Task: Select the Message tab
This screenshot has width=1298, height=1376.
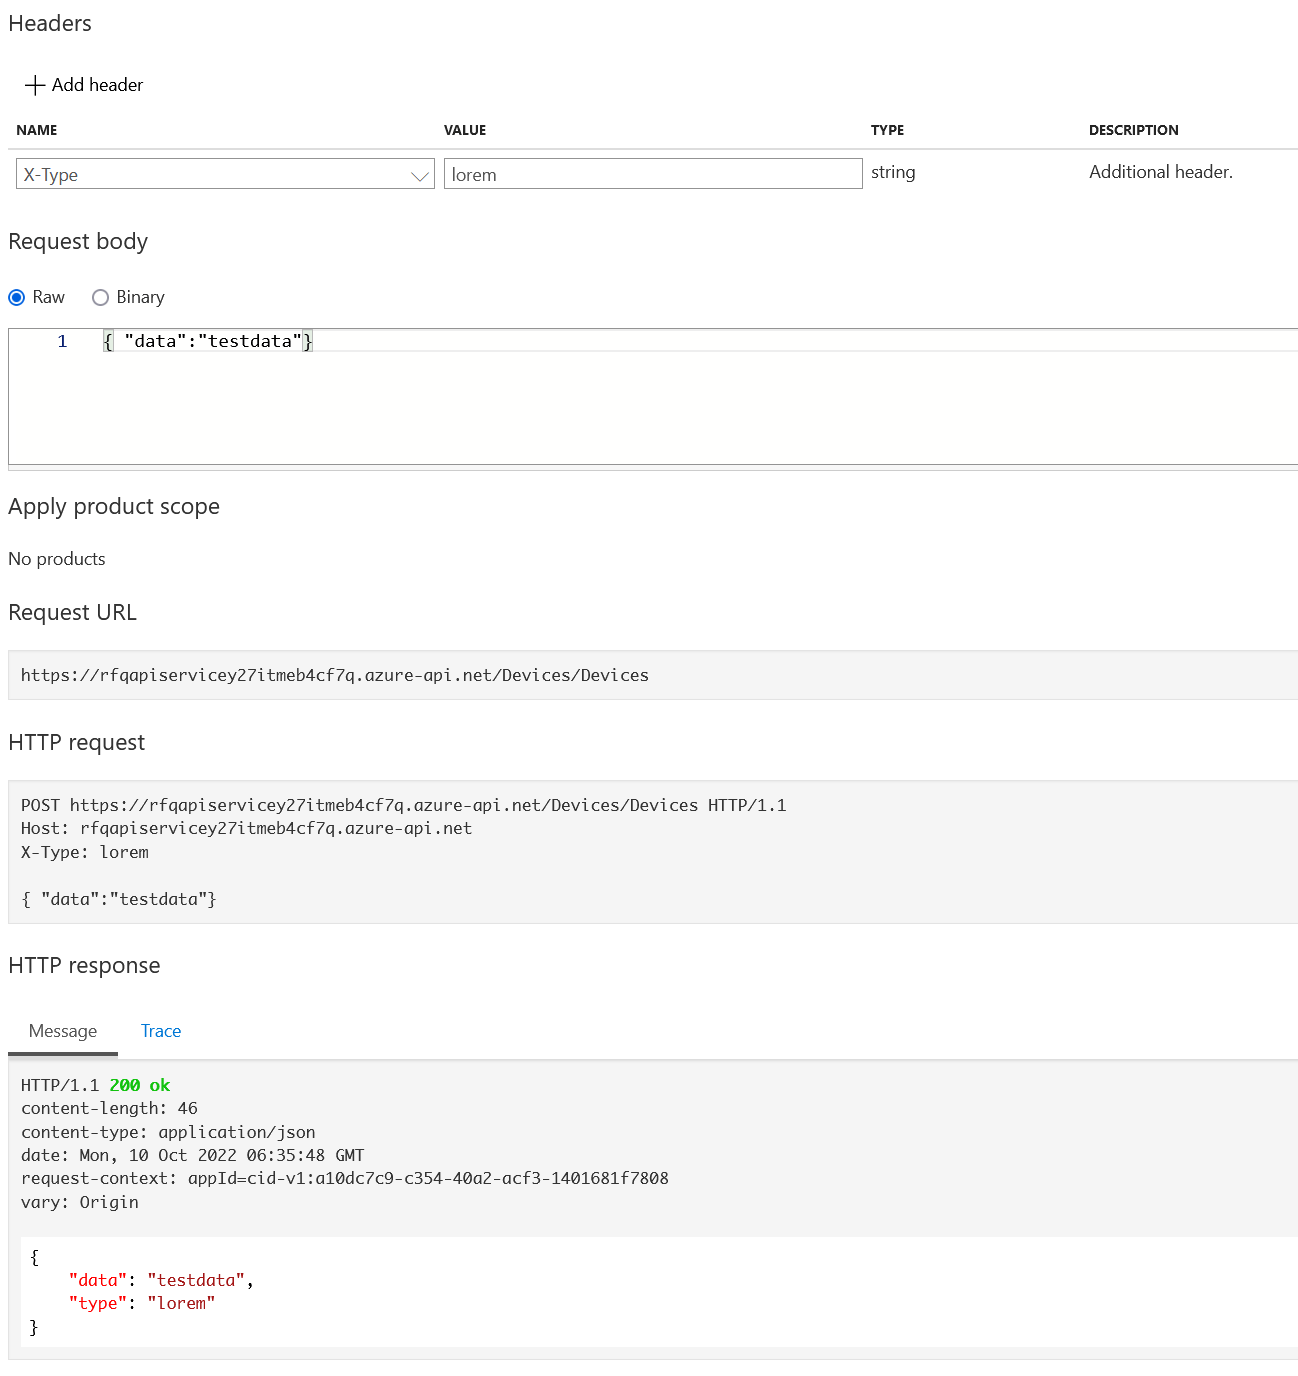Action: [x=62, y=1031]
